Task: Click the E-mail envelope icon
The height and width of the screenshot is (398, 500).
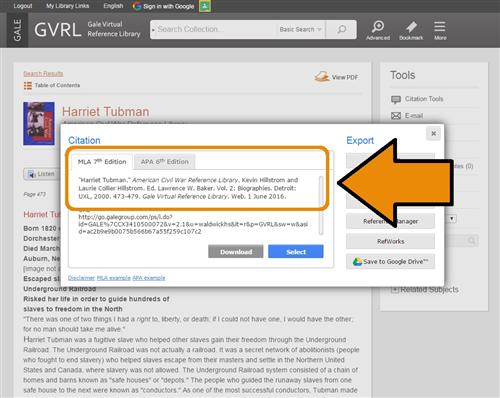Action: [x=396, y=116]
